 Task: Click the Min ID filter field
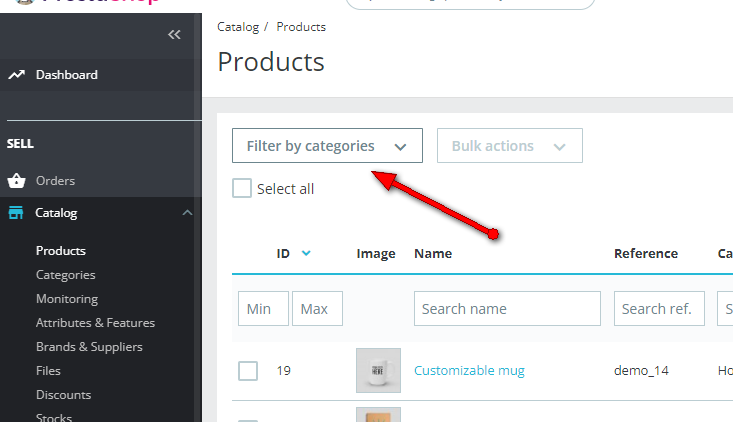point(263,309)
